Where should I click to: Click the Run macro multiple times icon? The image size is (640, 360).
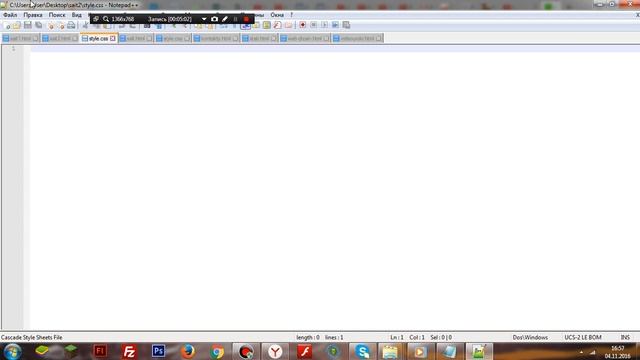coord(335,25)
